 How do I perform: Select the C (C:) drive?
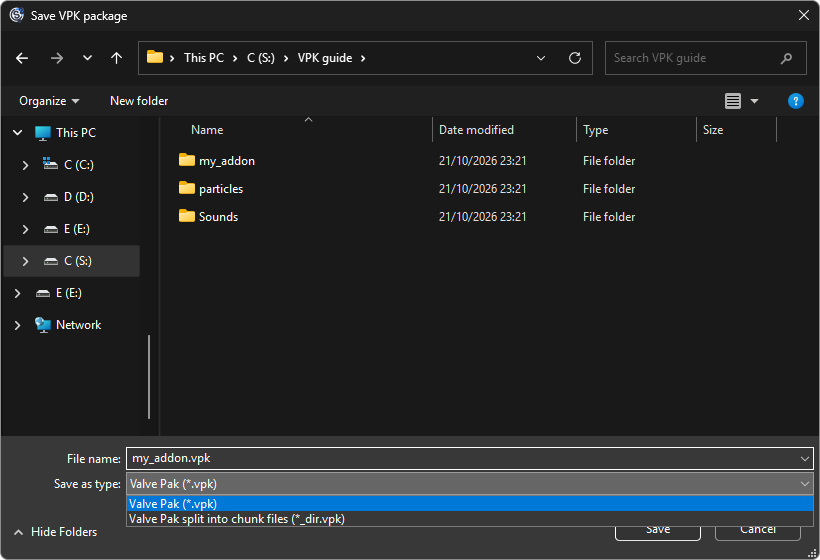click(x=78, y=165)
